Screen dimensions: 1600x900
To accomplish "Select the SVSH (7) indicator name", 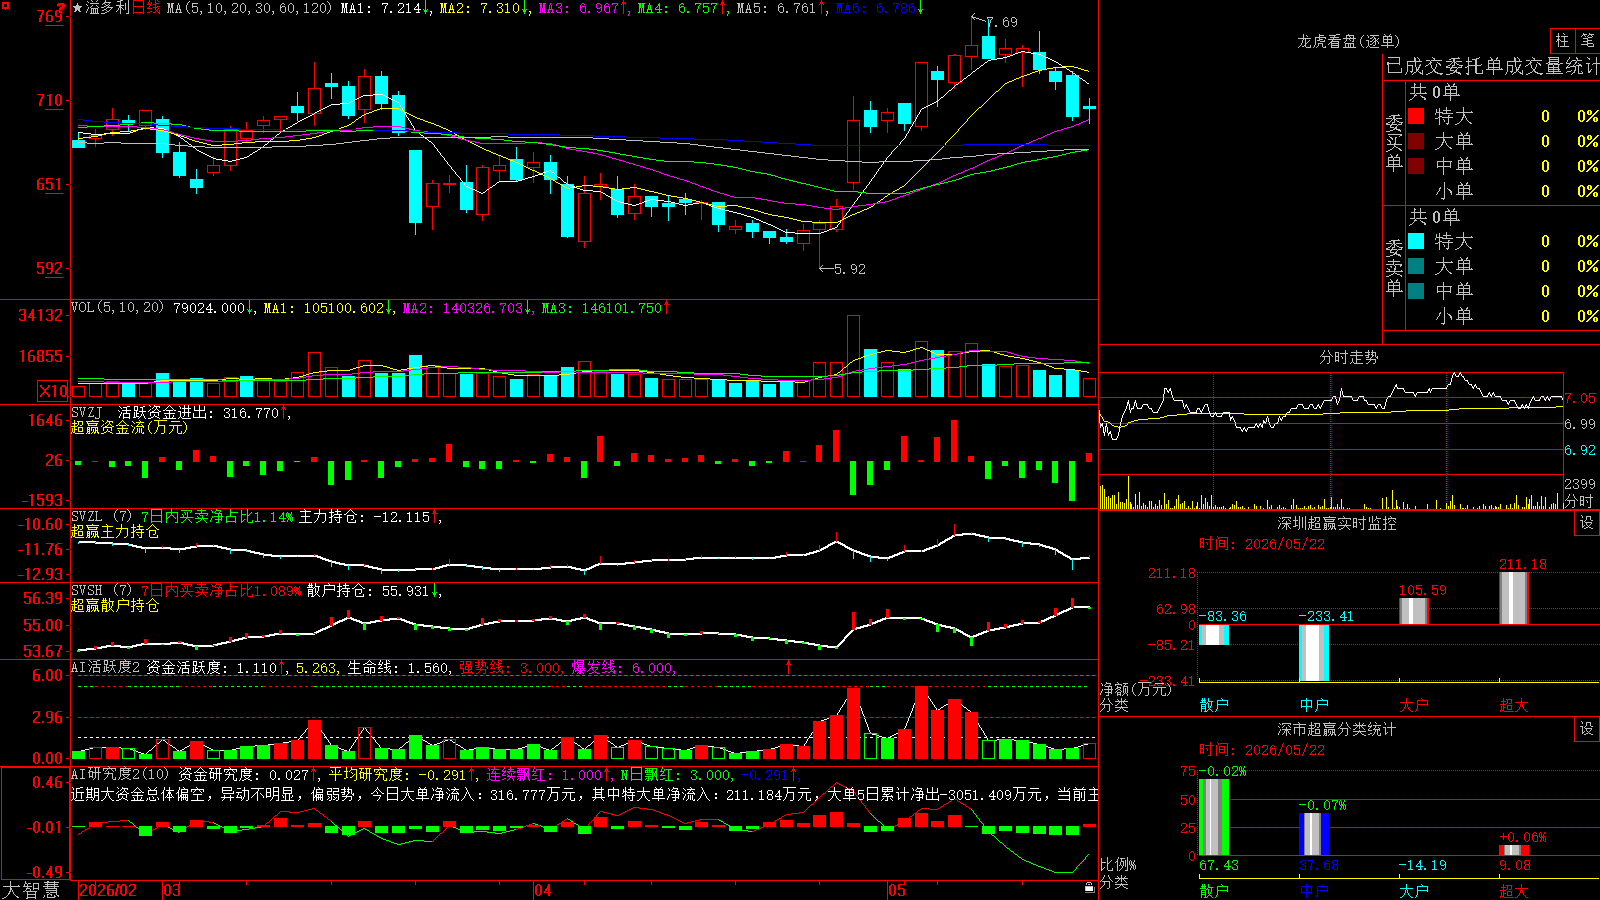I will click(x=102, y=591).
